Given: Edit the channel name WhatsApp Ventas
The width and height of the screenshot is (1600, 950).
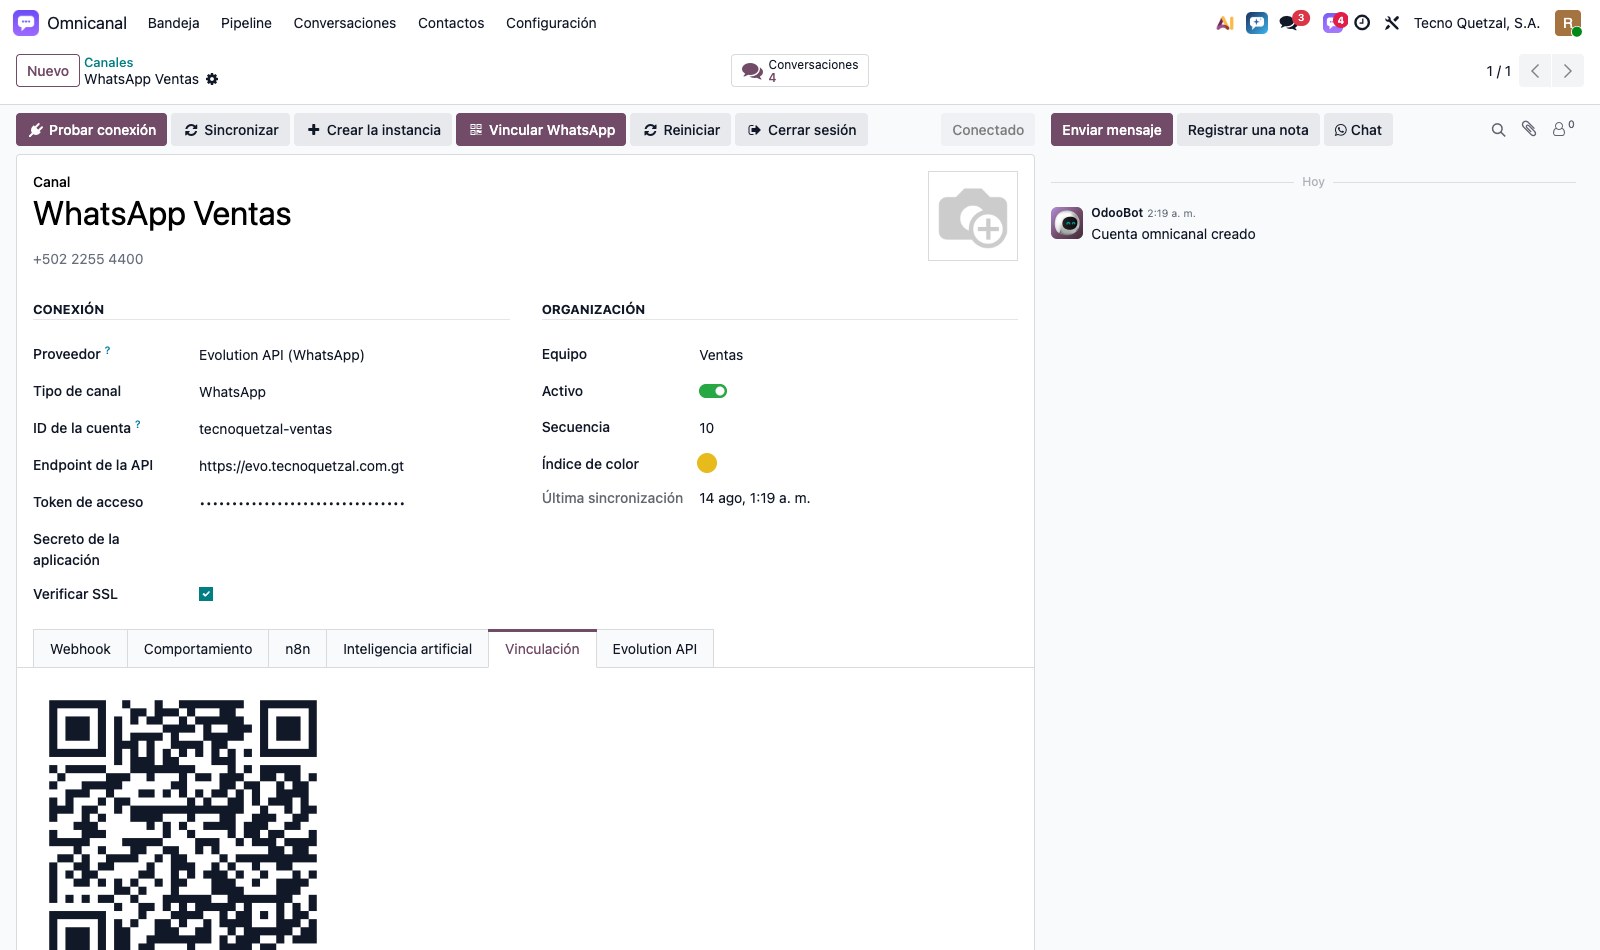Looking at the screenshot, I should pos(162,214).
